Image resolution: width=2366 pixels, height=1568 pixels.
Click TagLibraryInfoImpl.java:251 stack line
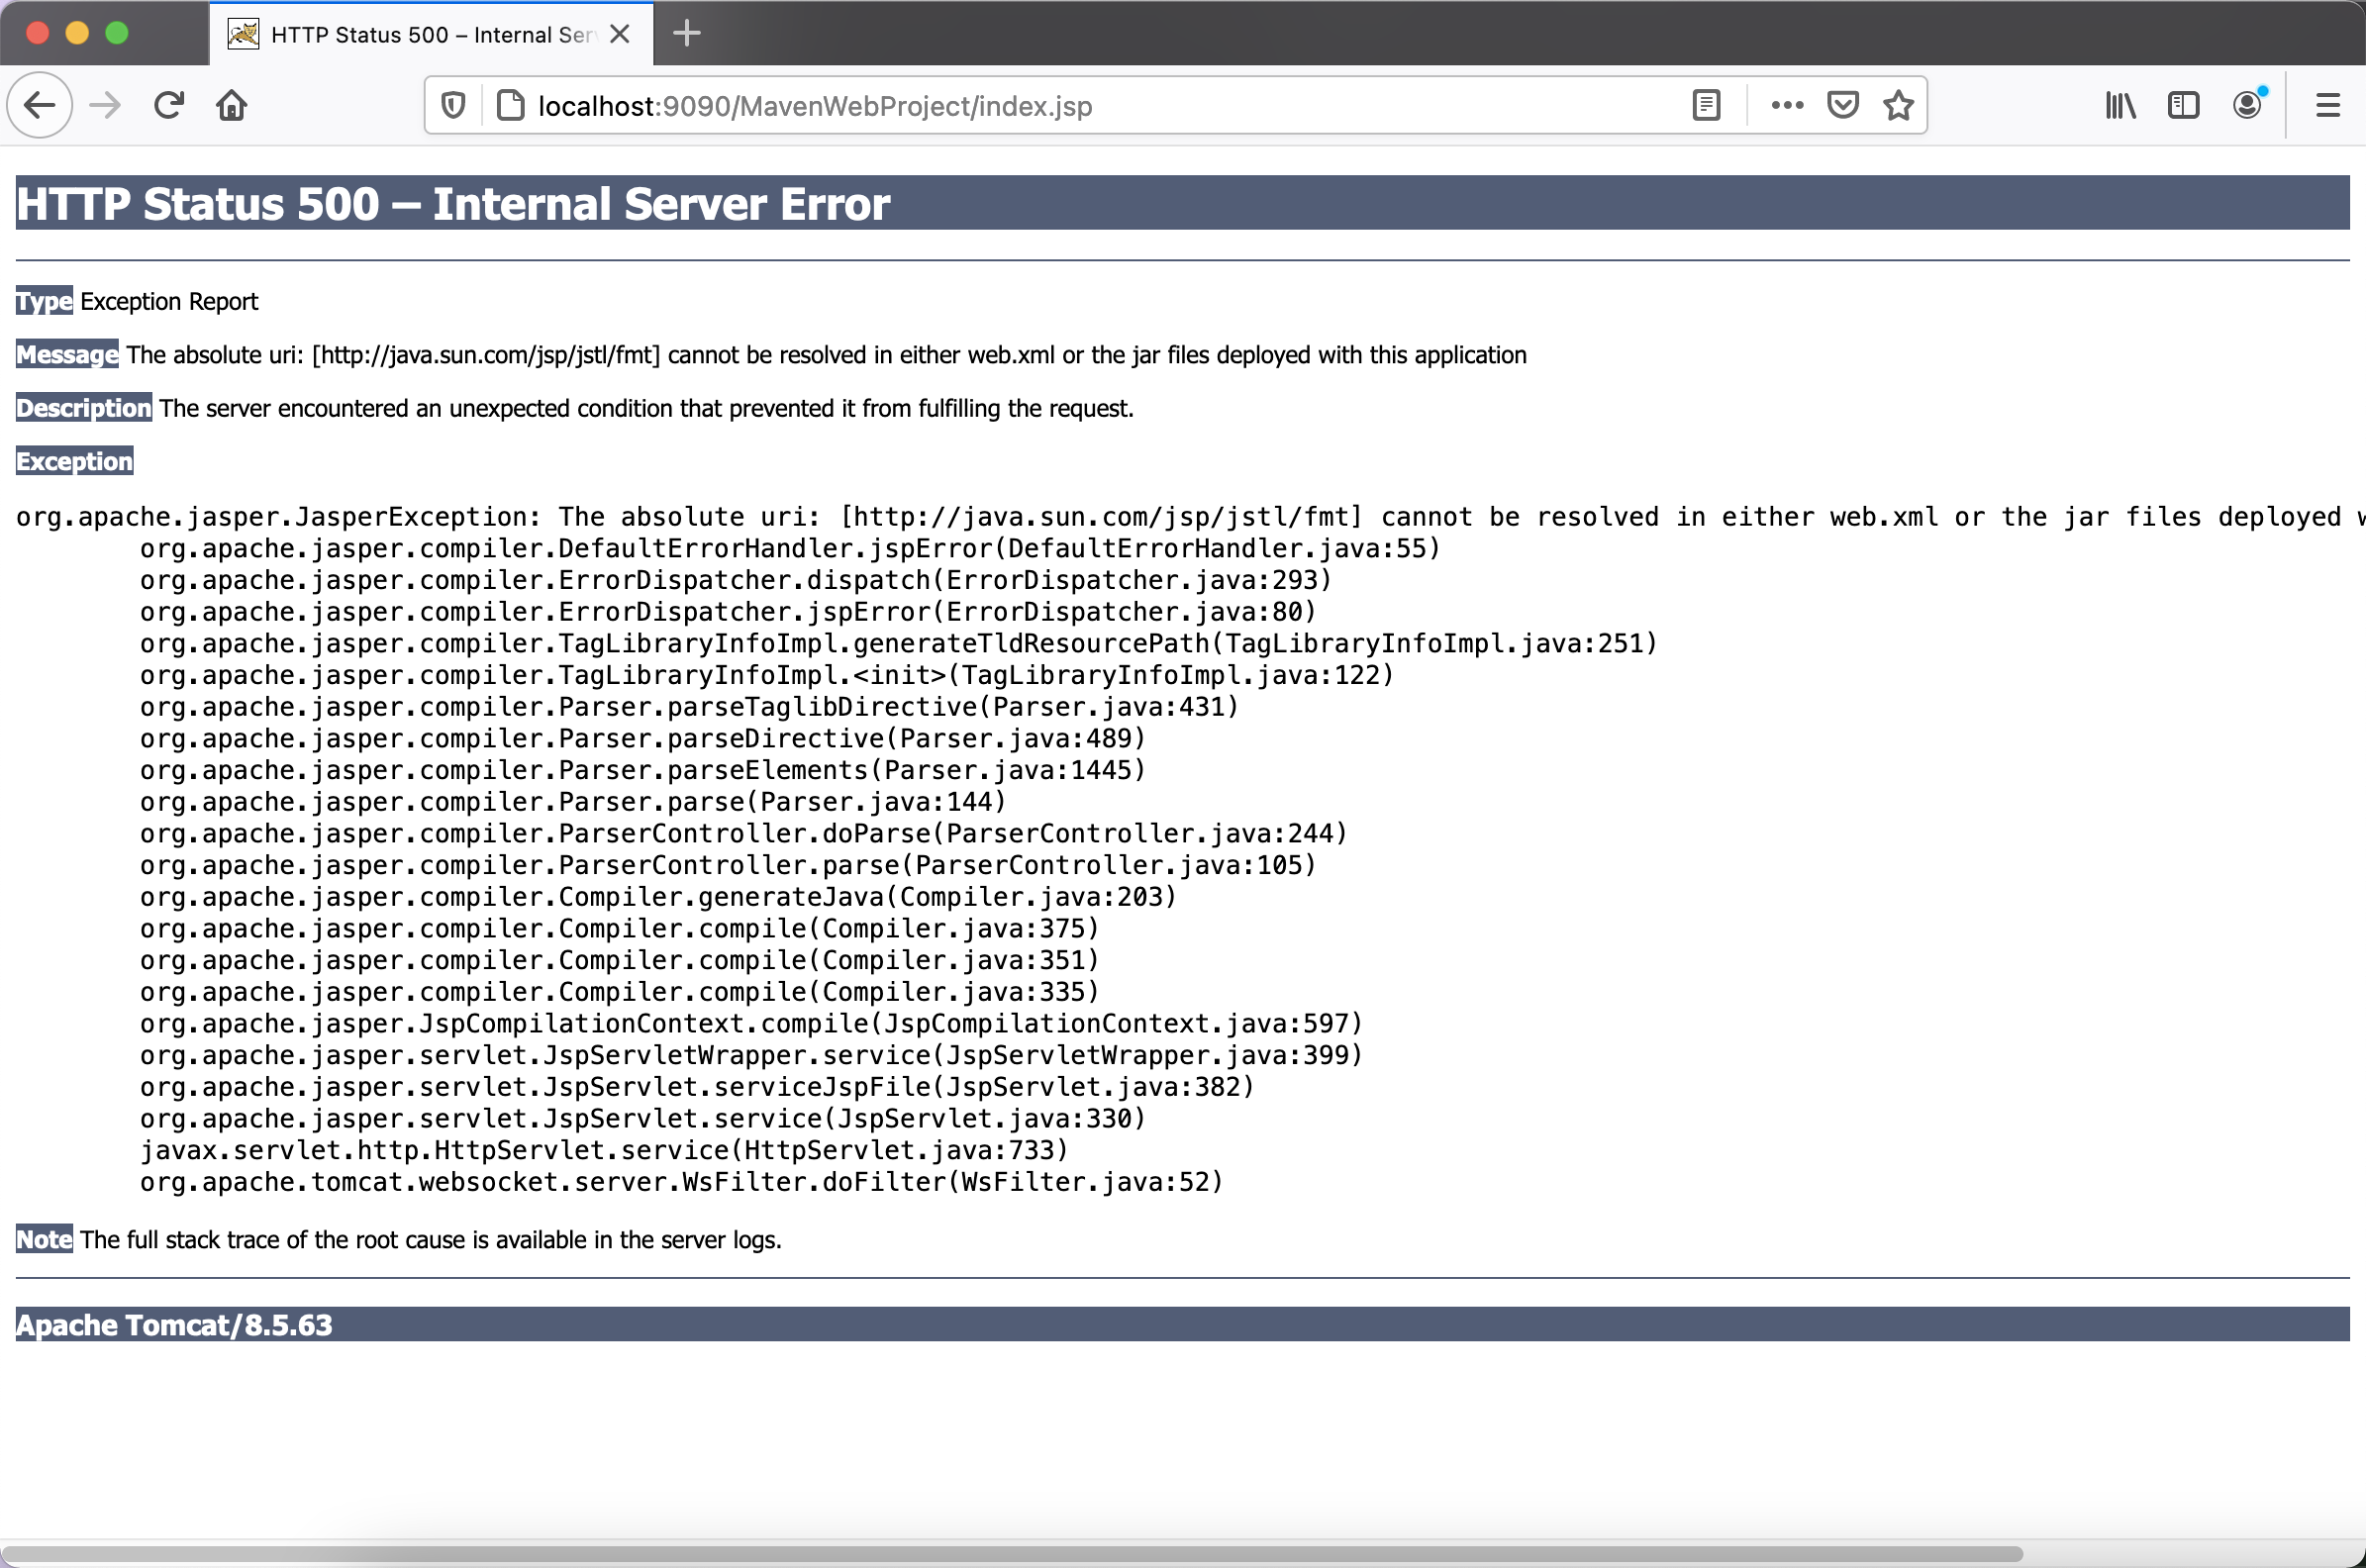pyautogui.click(x=899, y=643)
